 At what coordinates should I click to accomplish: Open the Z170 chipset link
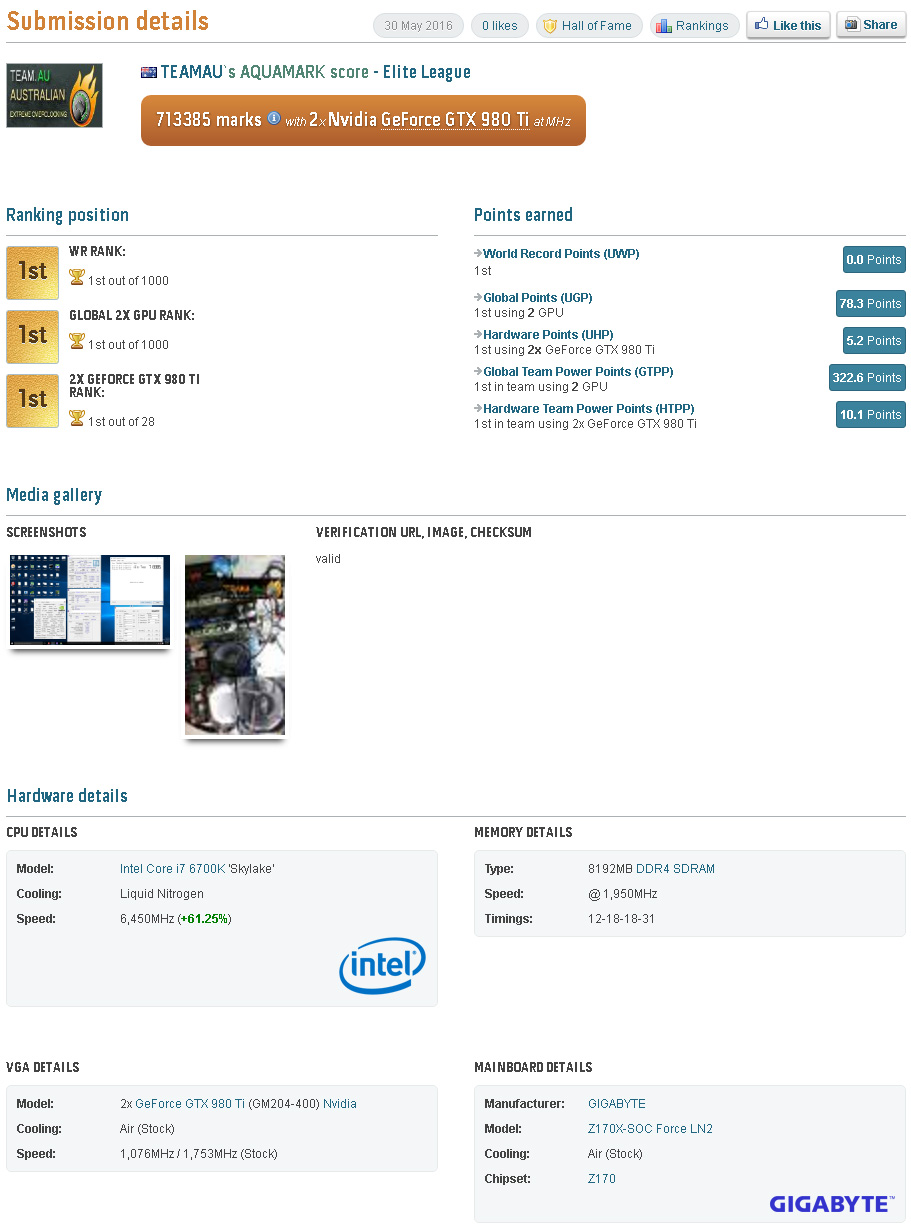[x=602, y=1179]
